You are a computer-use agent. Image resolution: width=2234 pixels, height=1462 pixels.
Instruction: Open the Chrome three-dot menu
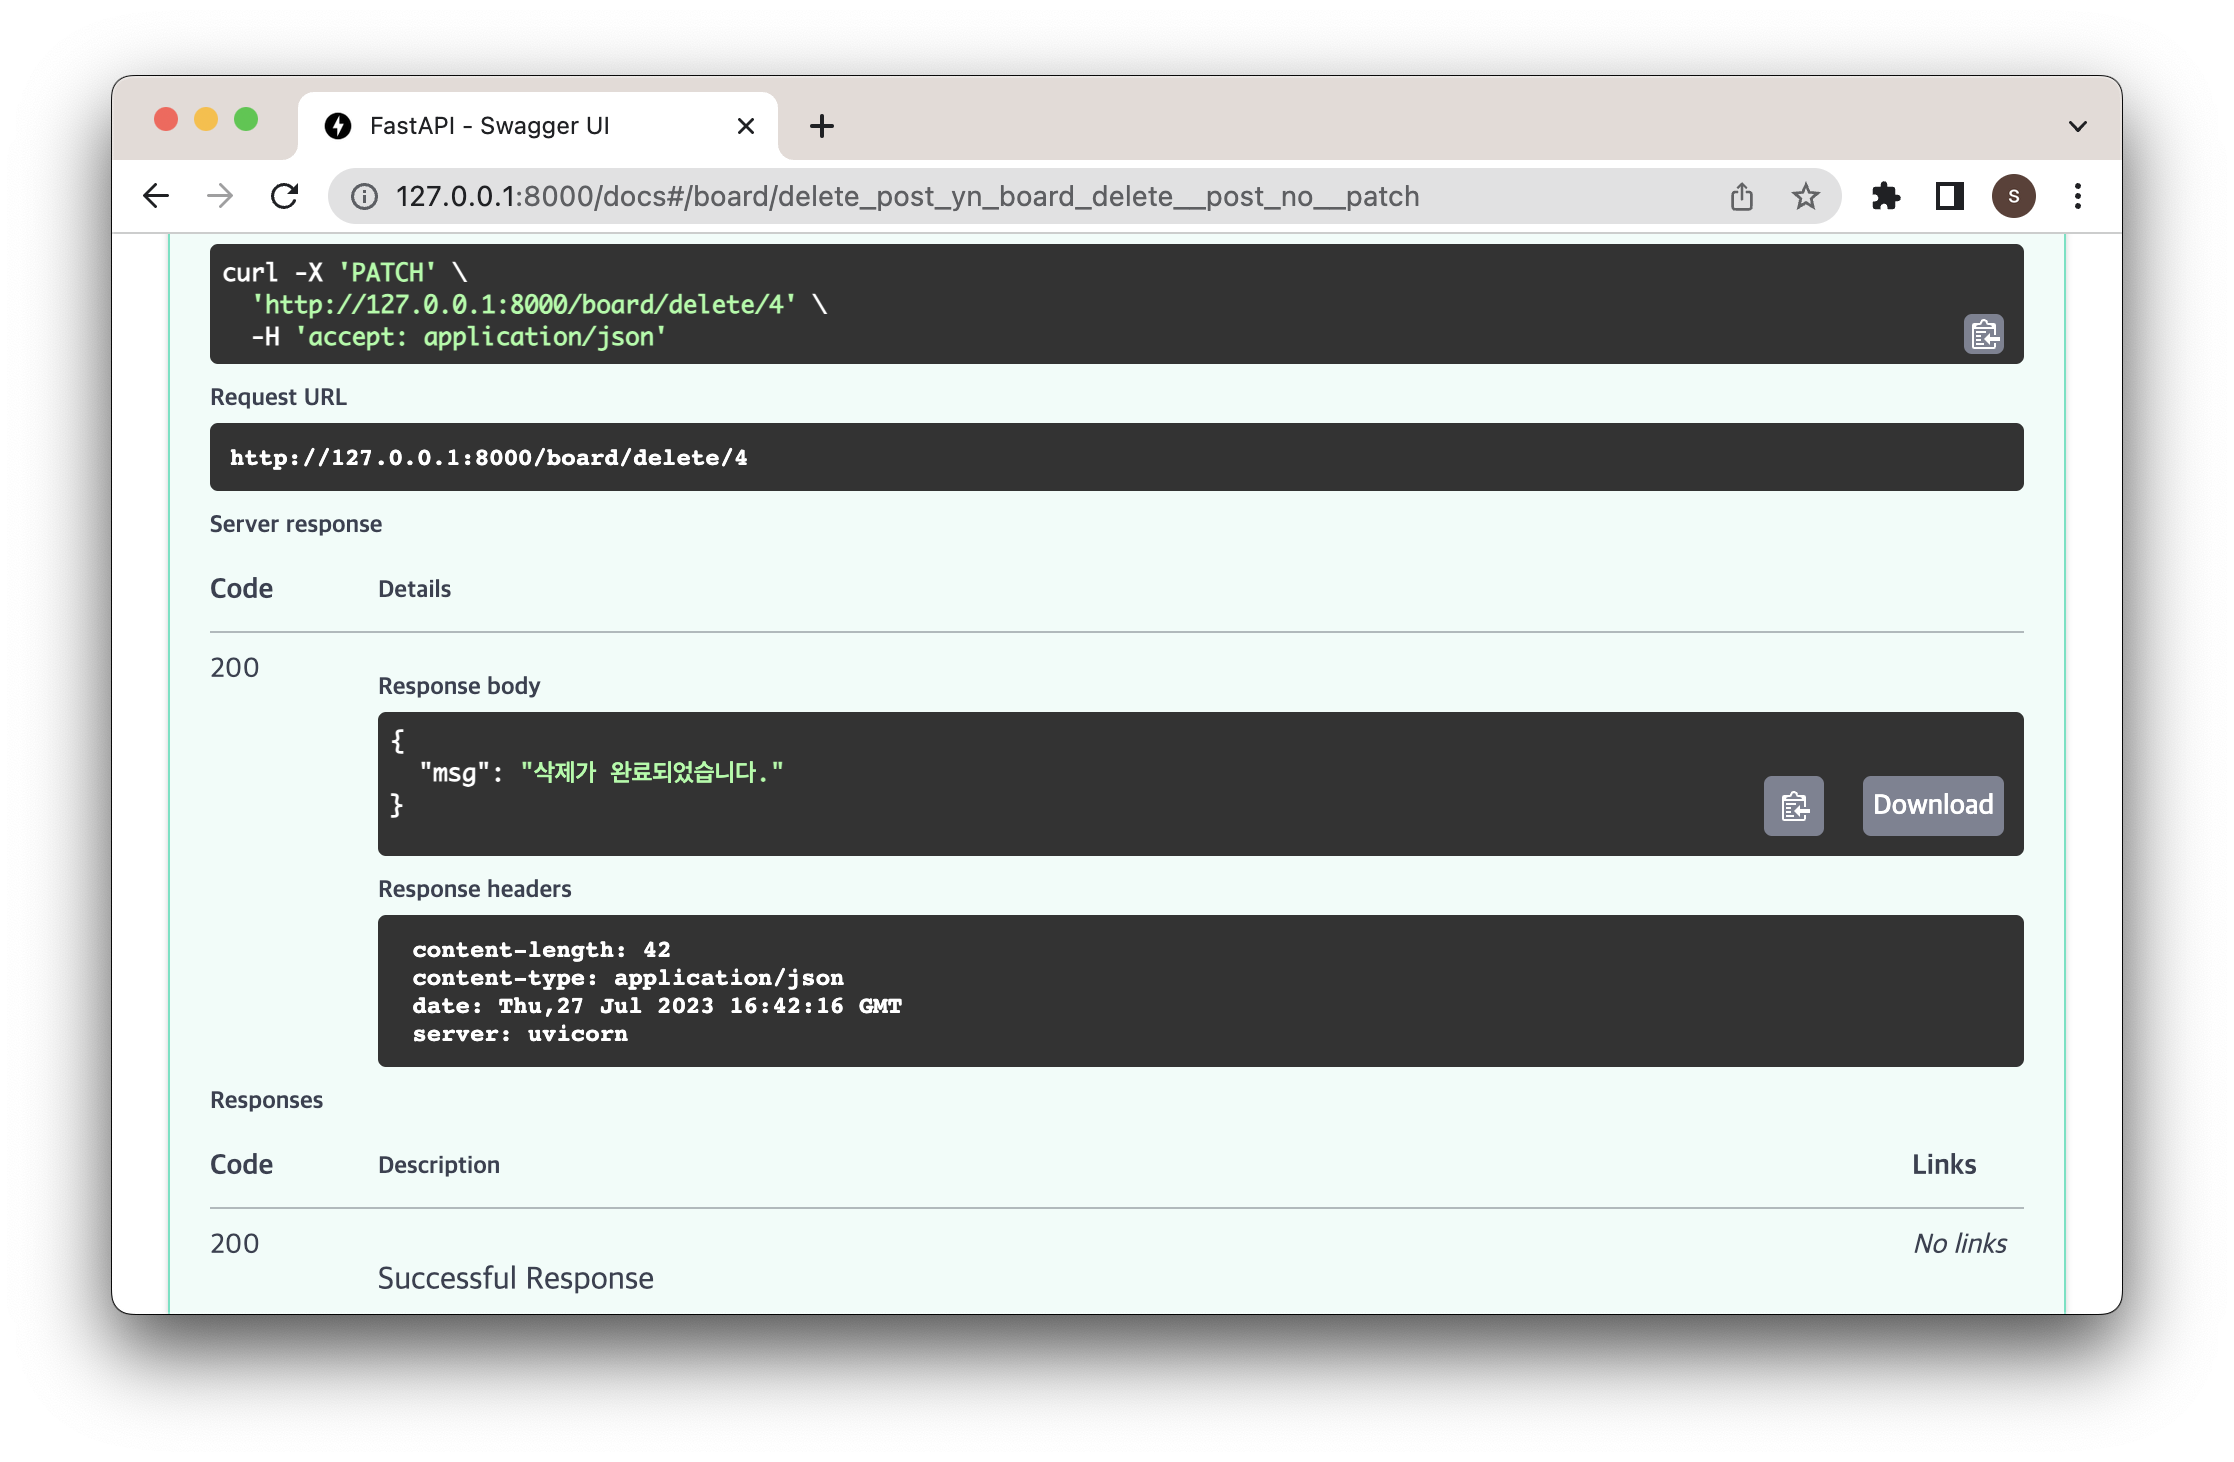[x=2077, y=196]
